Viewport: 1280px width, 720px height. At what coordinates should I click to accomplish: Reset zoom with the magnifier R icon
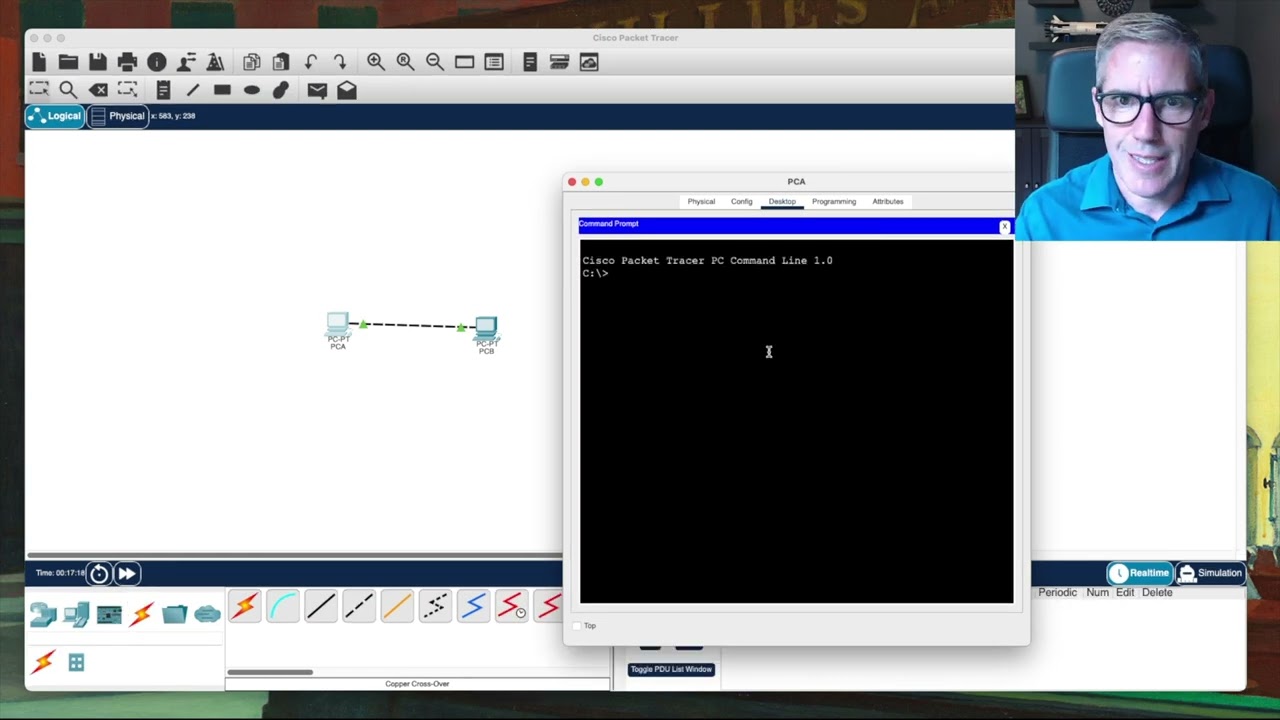(x=405, y=62)
